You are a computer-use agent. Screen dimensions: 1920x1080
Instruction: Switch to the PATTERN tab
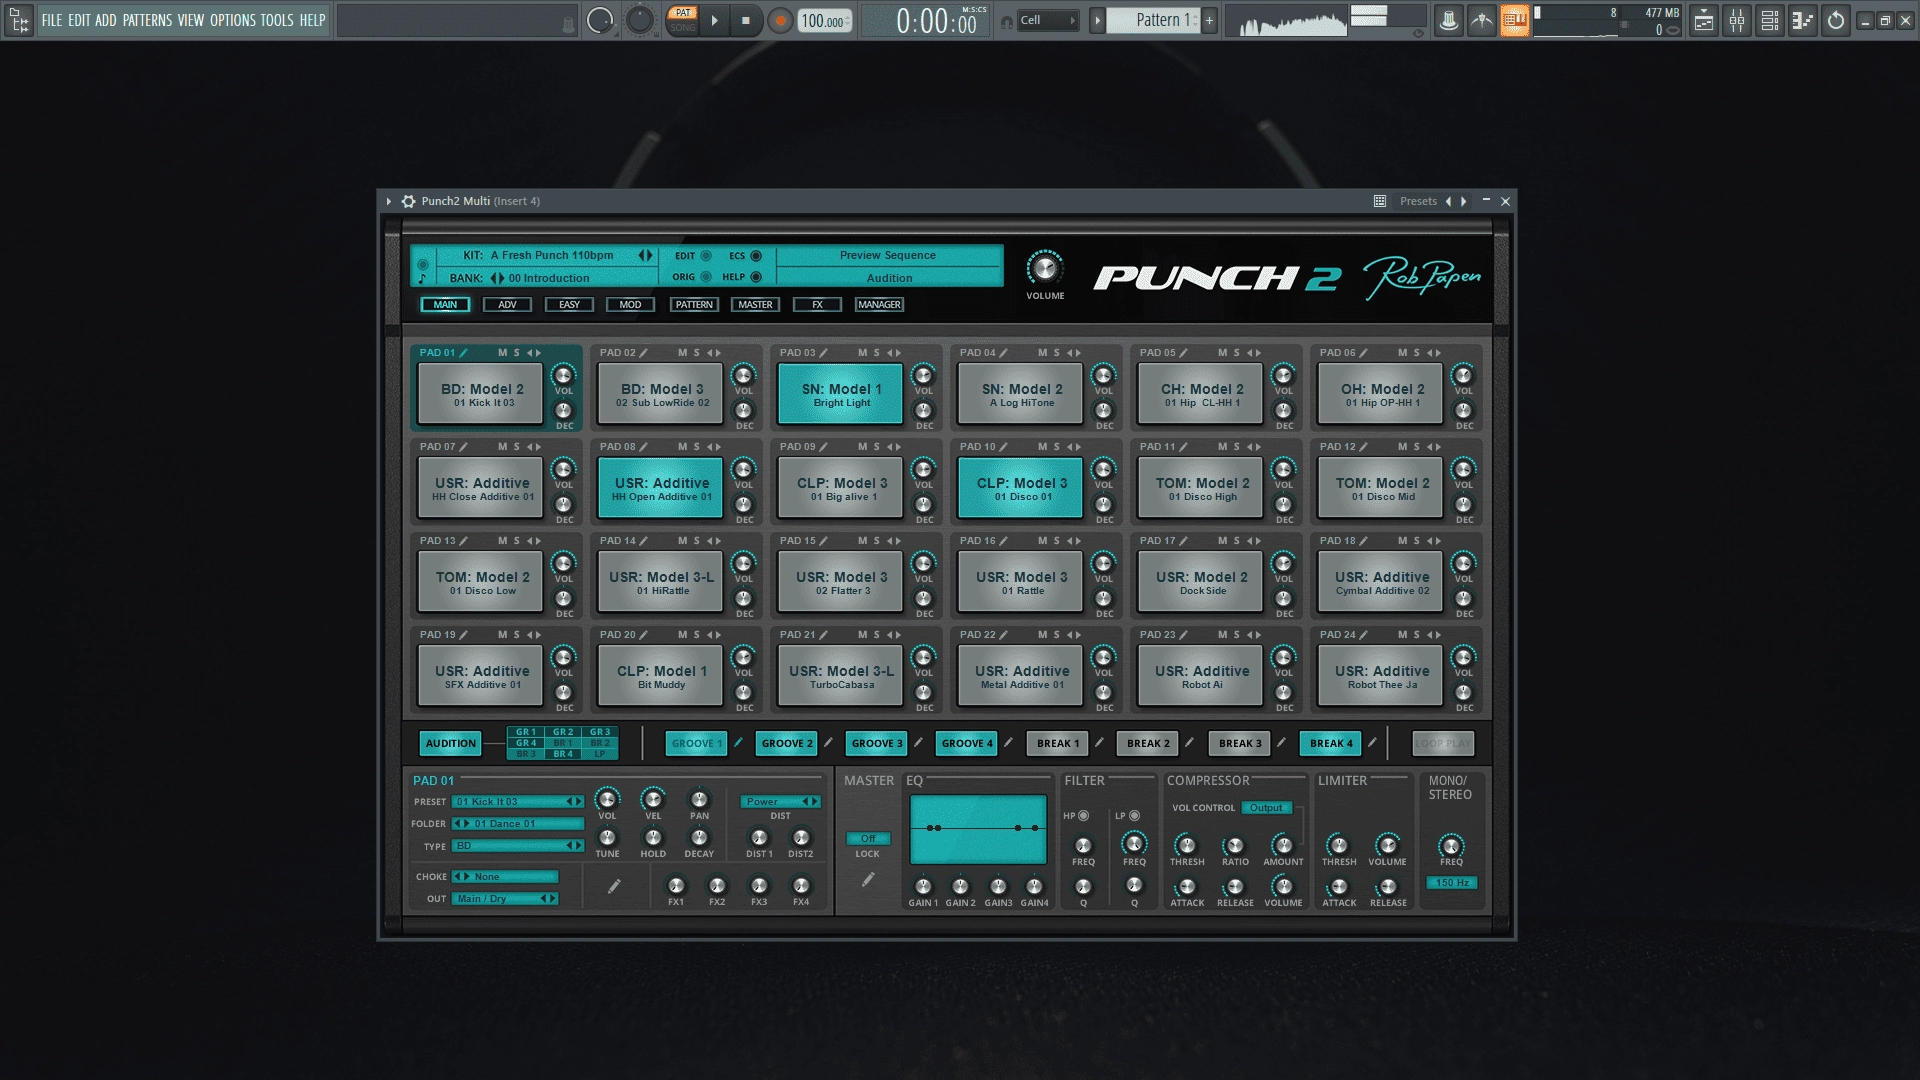pos(694,305)
